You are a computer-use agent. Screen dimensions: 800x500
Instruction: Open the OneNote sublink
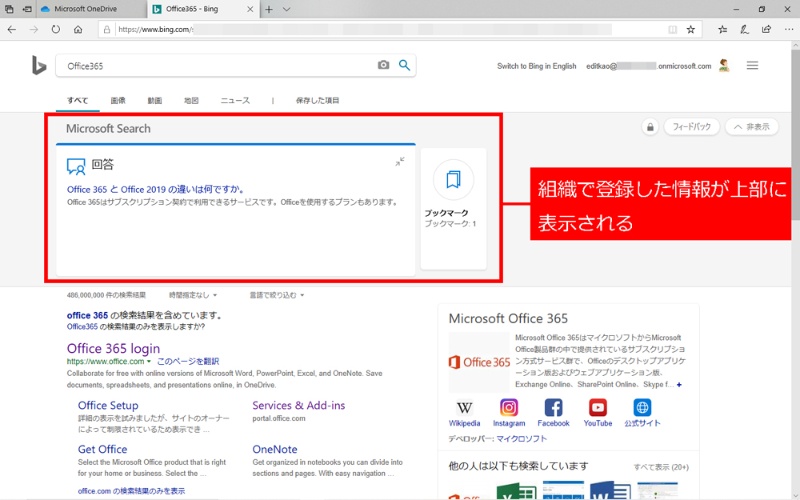[274, 449]
